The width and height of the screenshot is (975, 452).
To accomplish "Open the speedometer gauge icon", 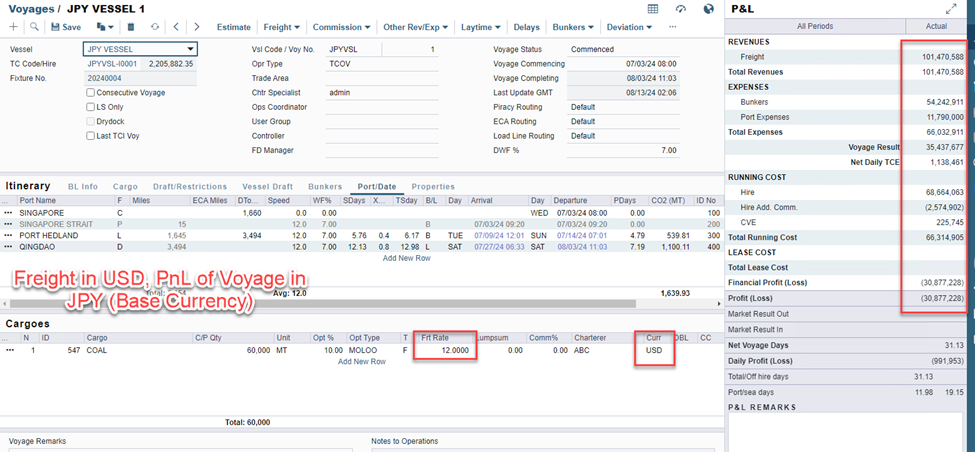I will 681,9.
